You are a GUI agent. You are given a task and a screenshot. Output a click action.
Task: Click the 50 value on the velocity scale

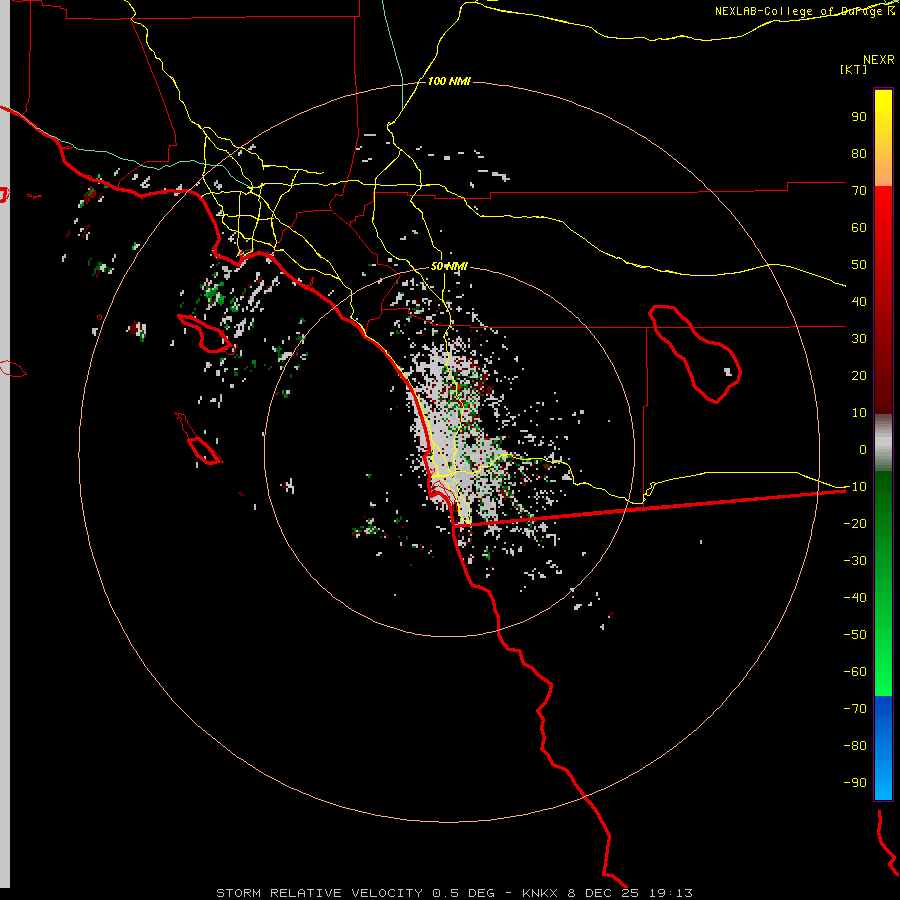(x=859, y=265)
